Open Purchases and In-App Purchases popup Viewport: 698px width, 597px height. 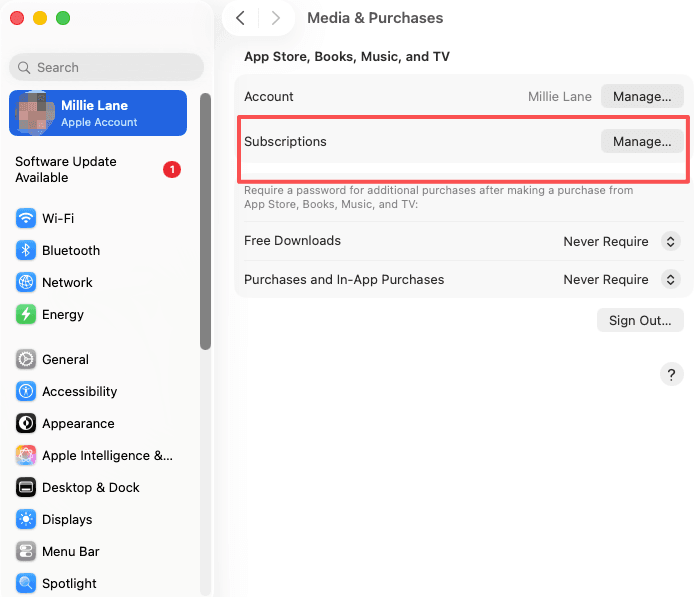[x=621, y=280]
